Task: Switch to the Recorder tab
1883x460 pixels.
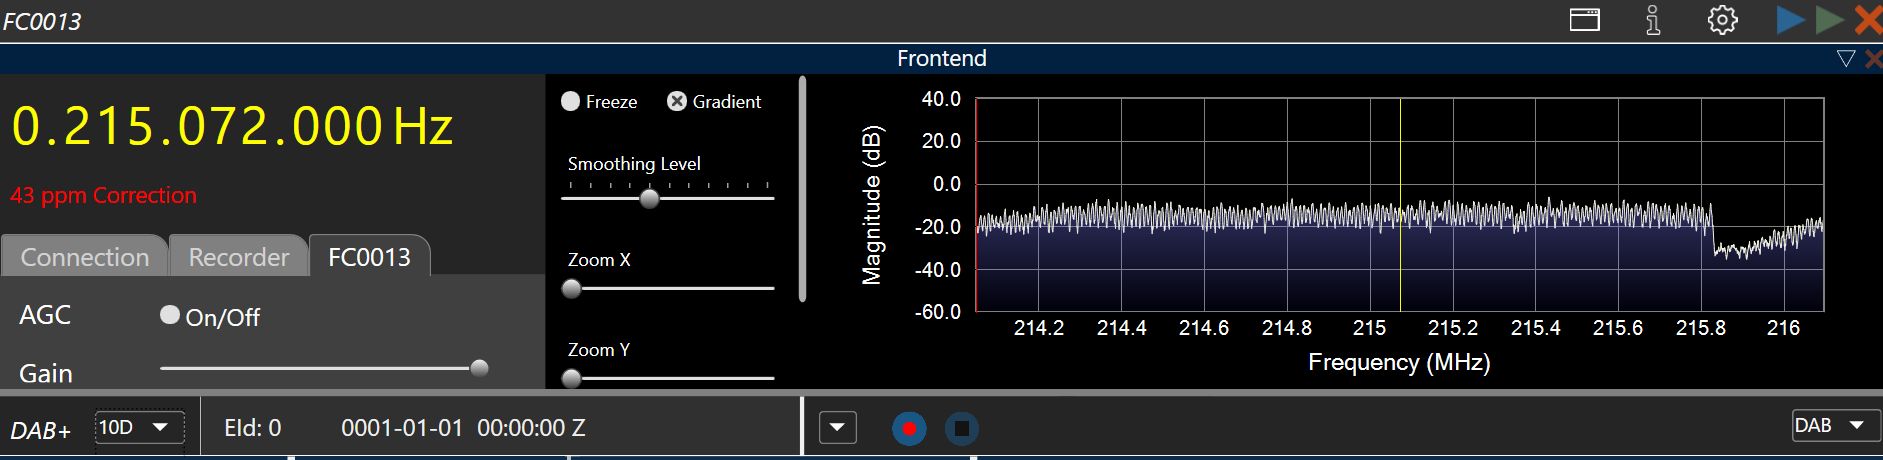Action: point(238,257)
